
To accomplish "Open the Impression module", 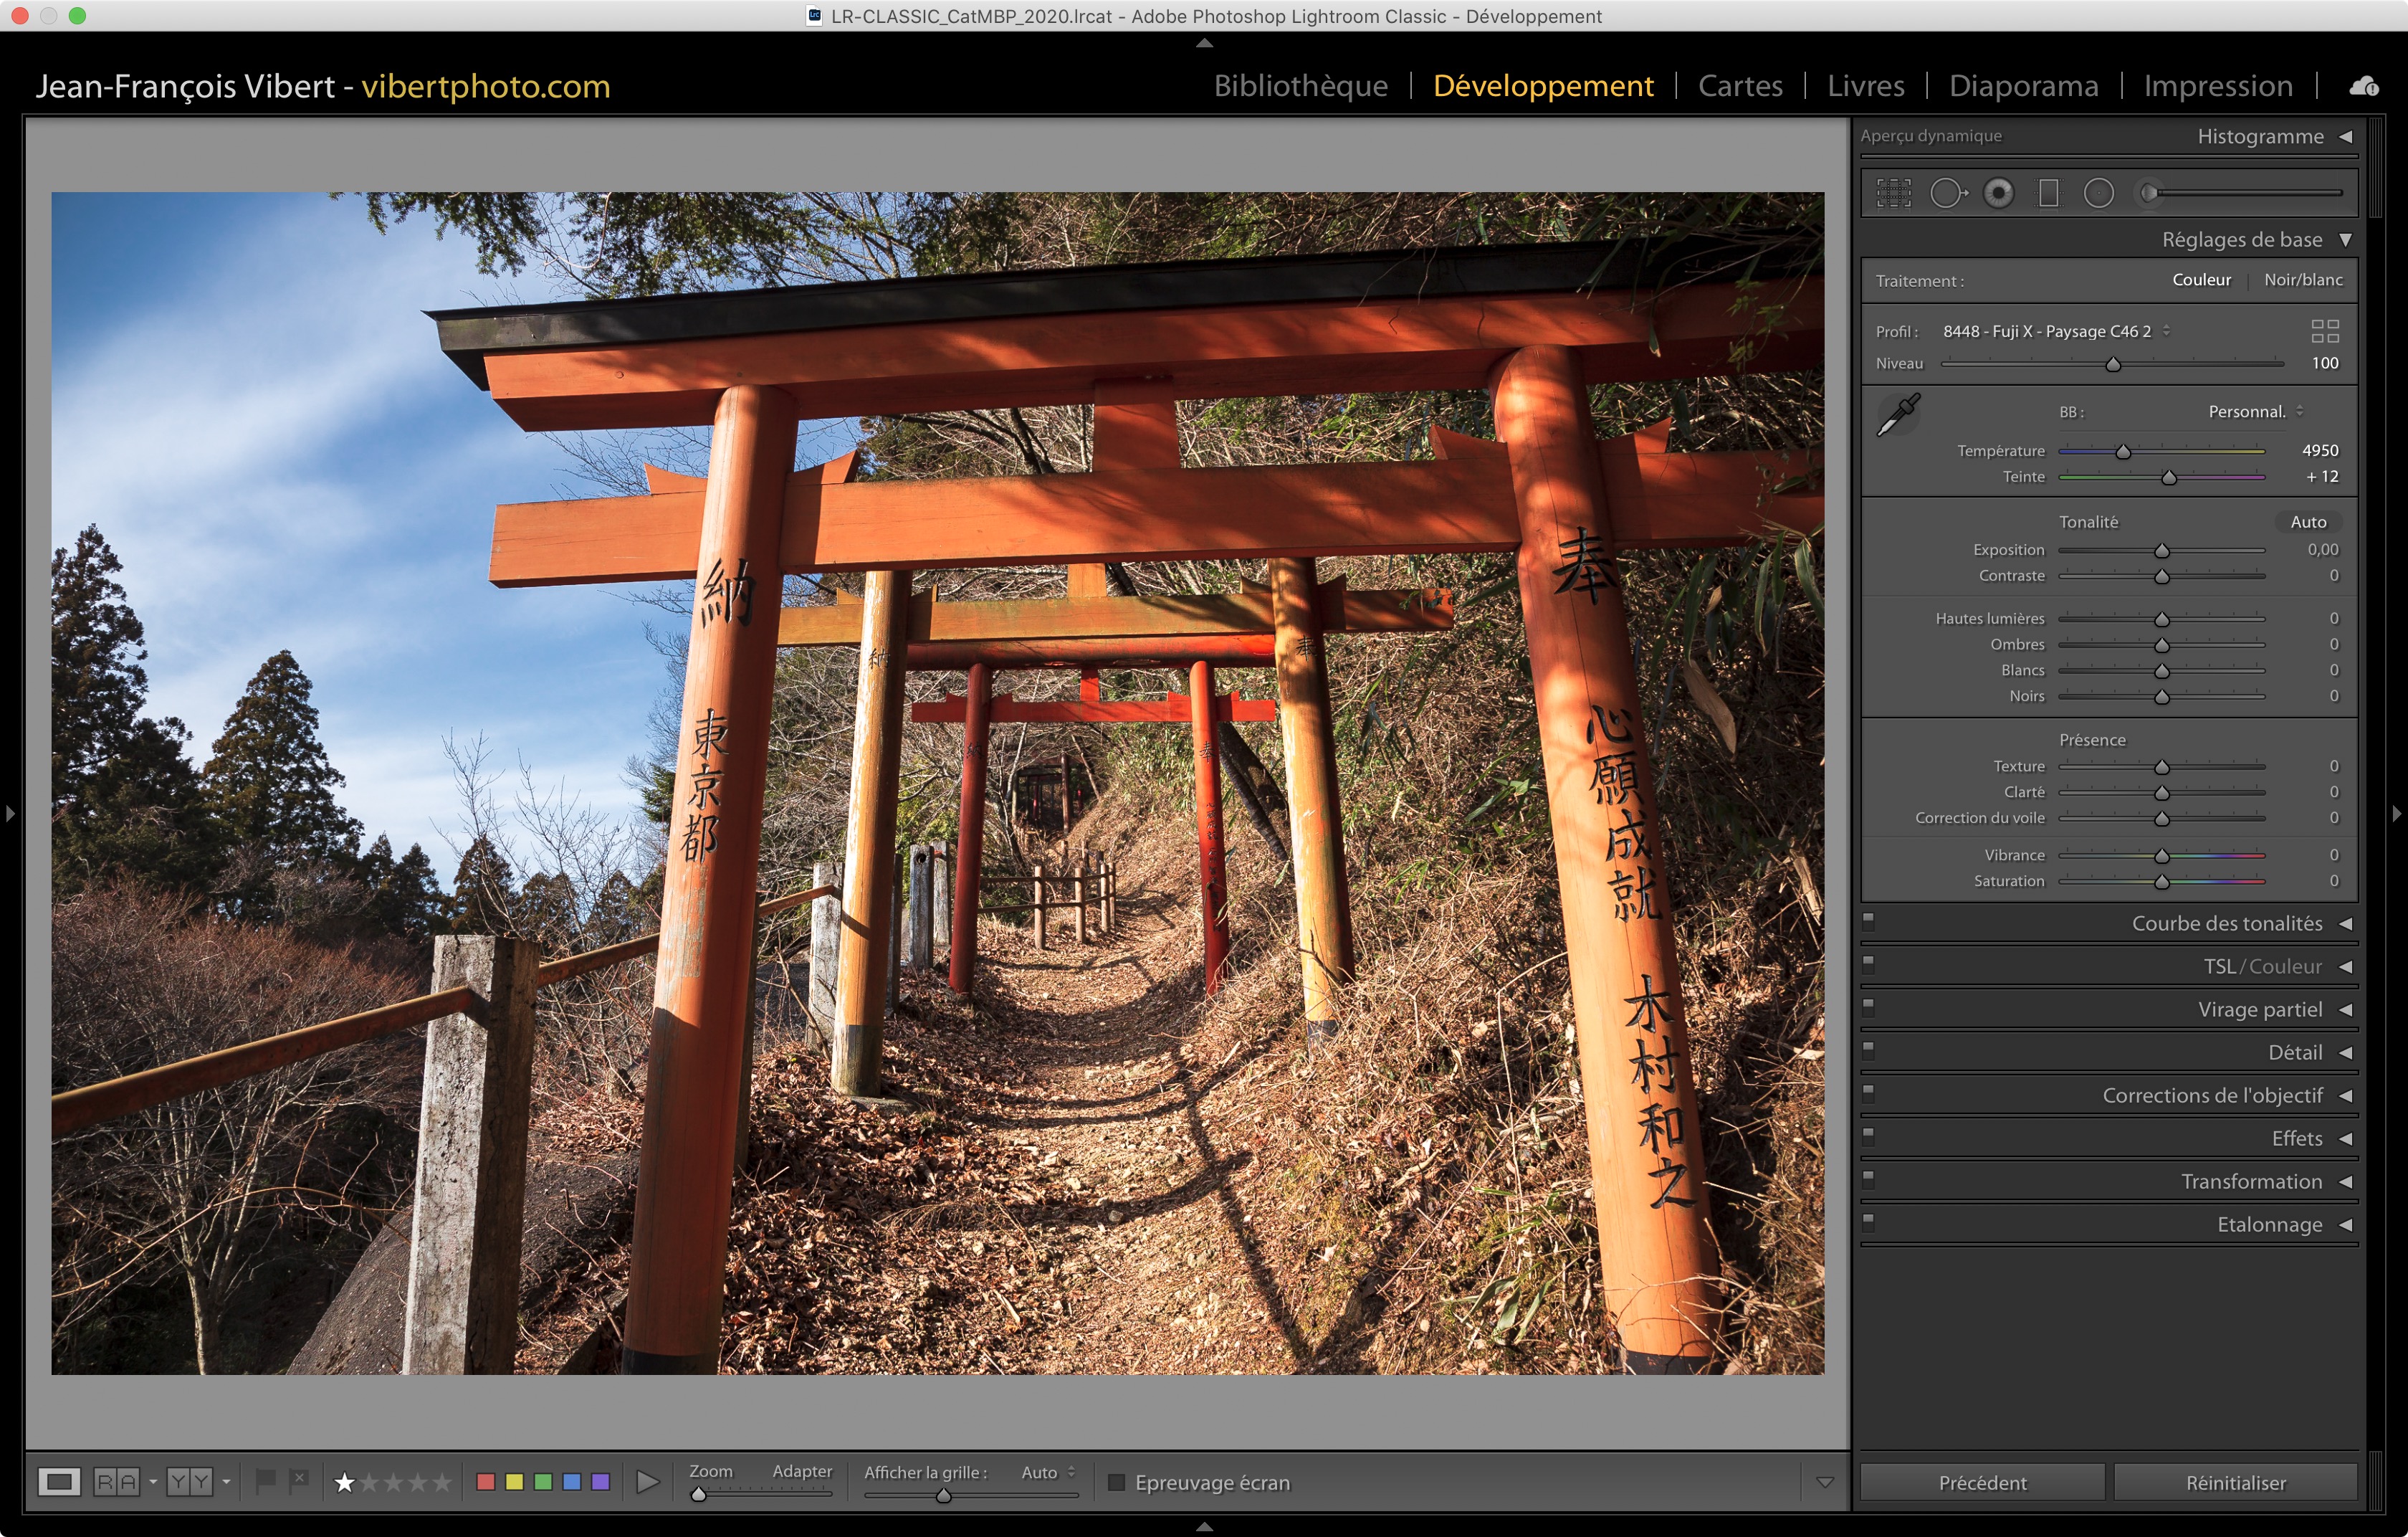I will (x=2217, y=86).
